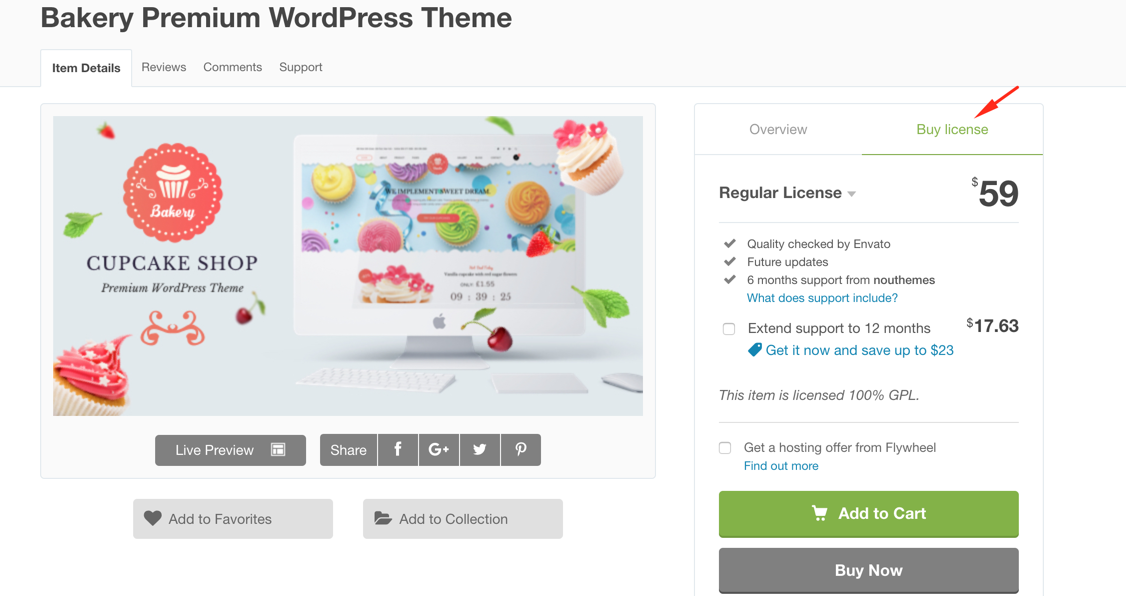
Task: Click the folder icon in Add to Collection
Action: [382, 519]
